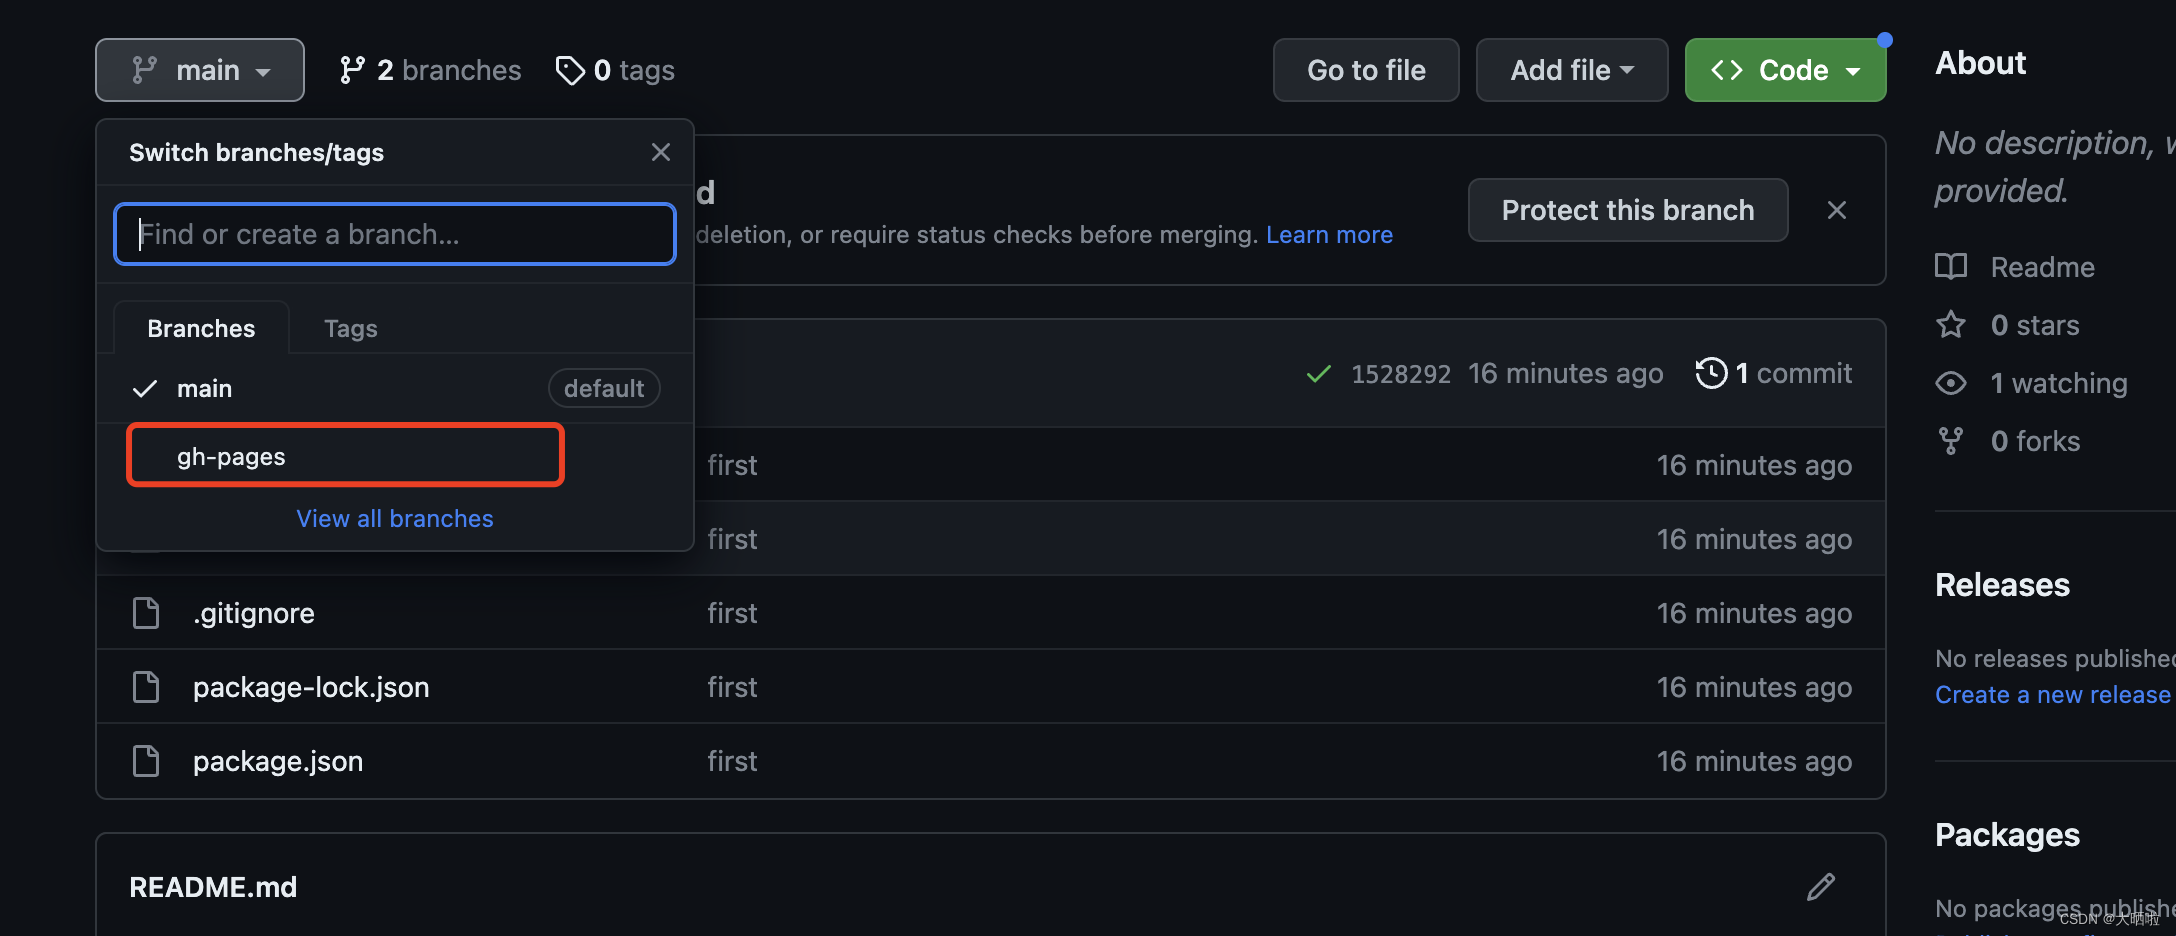Click the Protect this branch button
The image size is (2176, 936).
point(1627,210)
